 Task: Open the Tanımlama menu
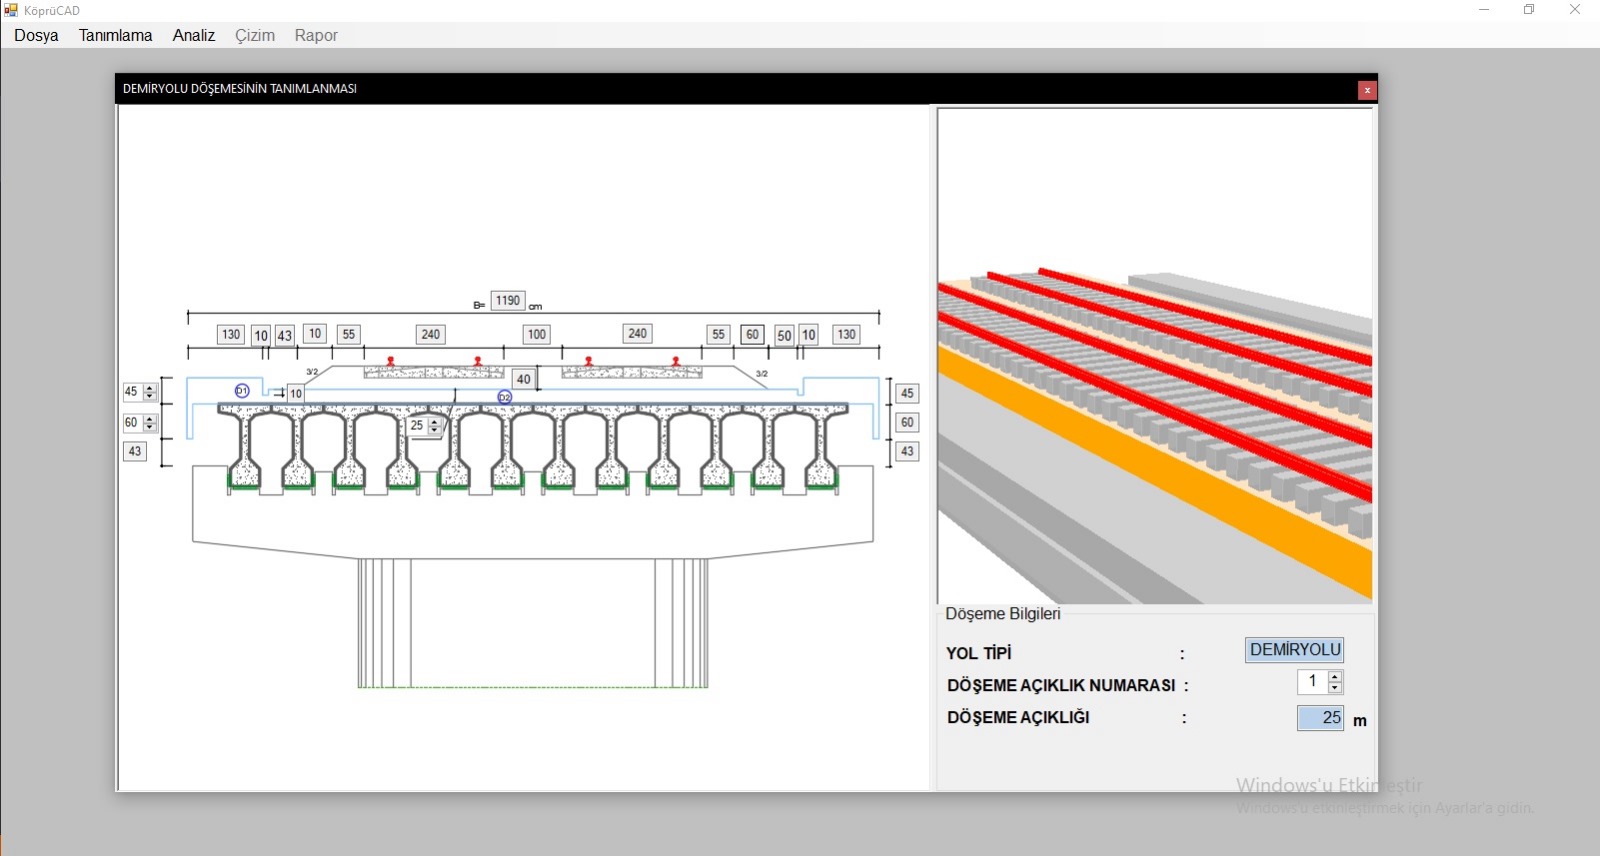click(115, 35)
